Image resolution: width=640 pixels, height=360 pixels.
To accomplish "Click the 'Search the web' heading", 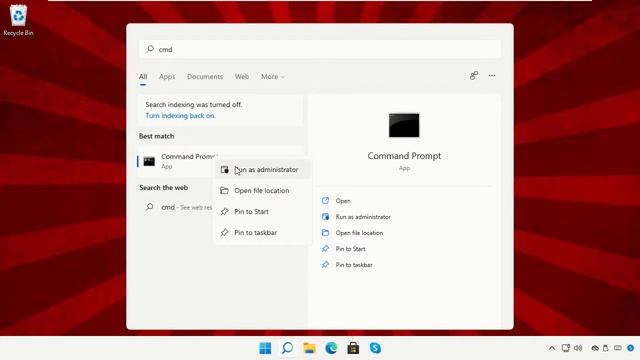I will click(x=164, y=187).
